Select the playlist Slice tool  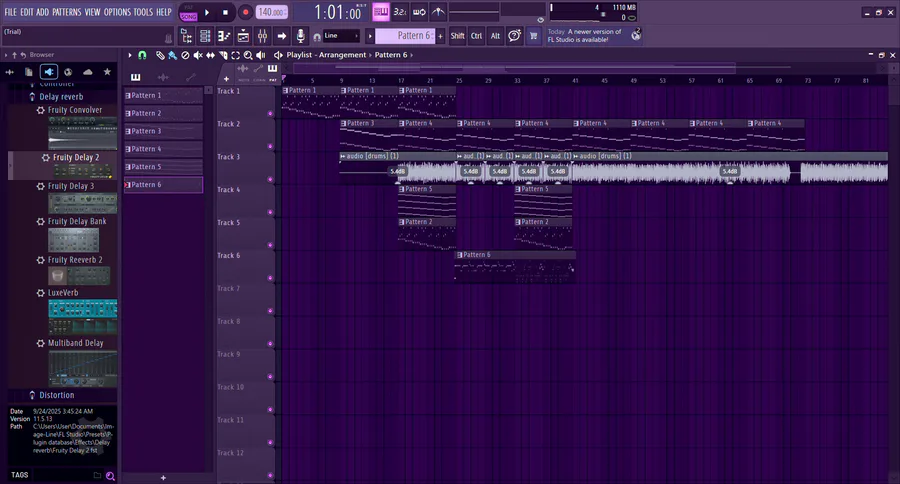pyautogui.click(x=223, y=55)
